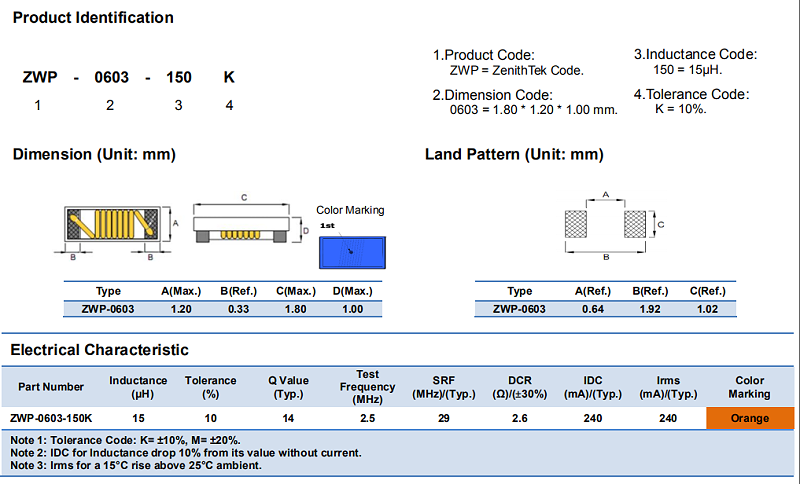This screenshot has height=484, width=800.
Task: Click "Color Marking" header in electrical table
Action: [749, 387]
